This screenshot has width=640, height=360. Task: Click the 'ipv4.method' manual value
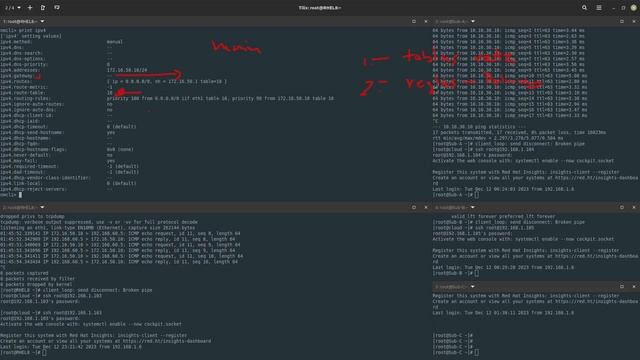(x=114, y=42)
